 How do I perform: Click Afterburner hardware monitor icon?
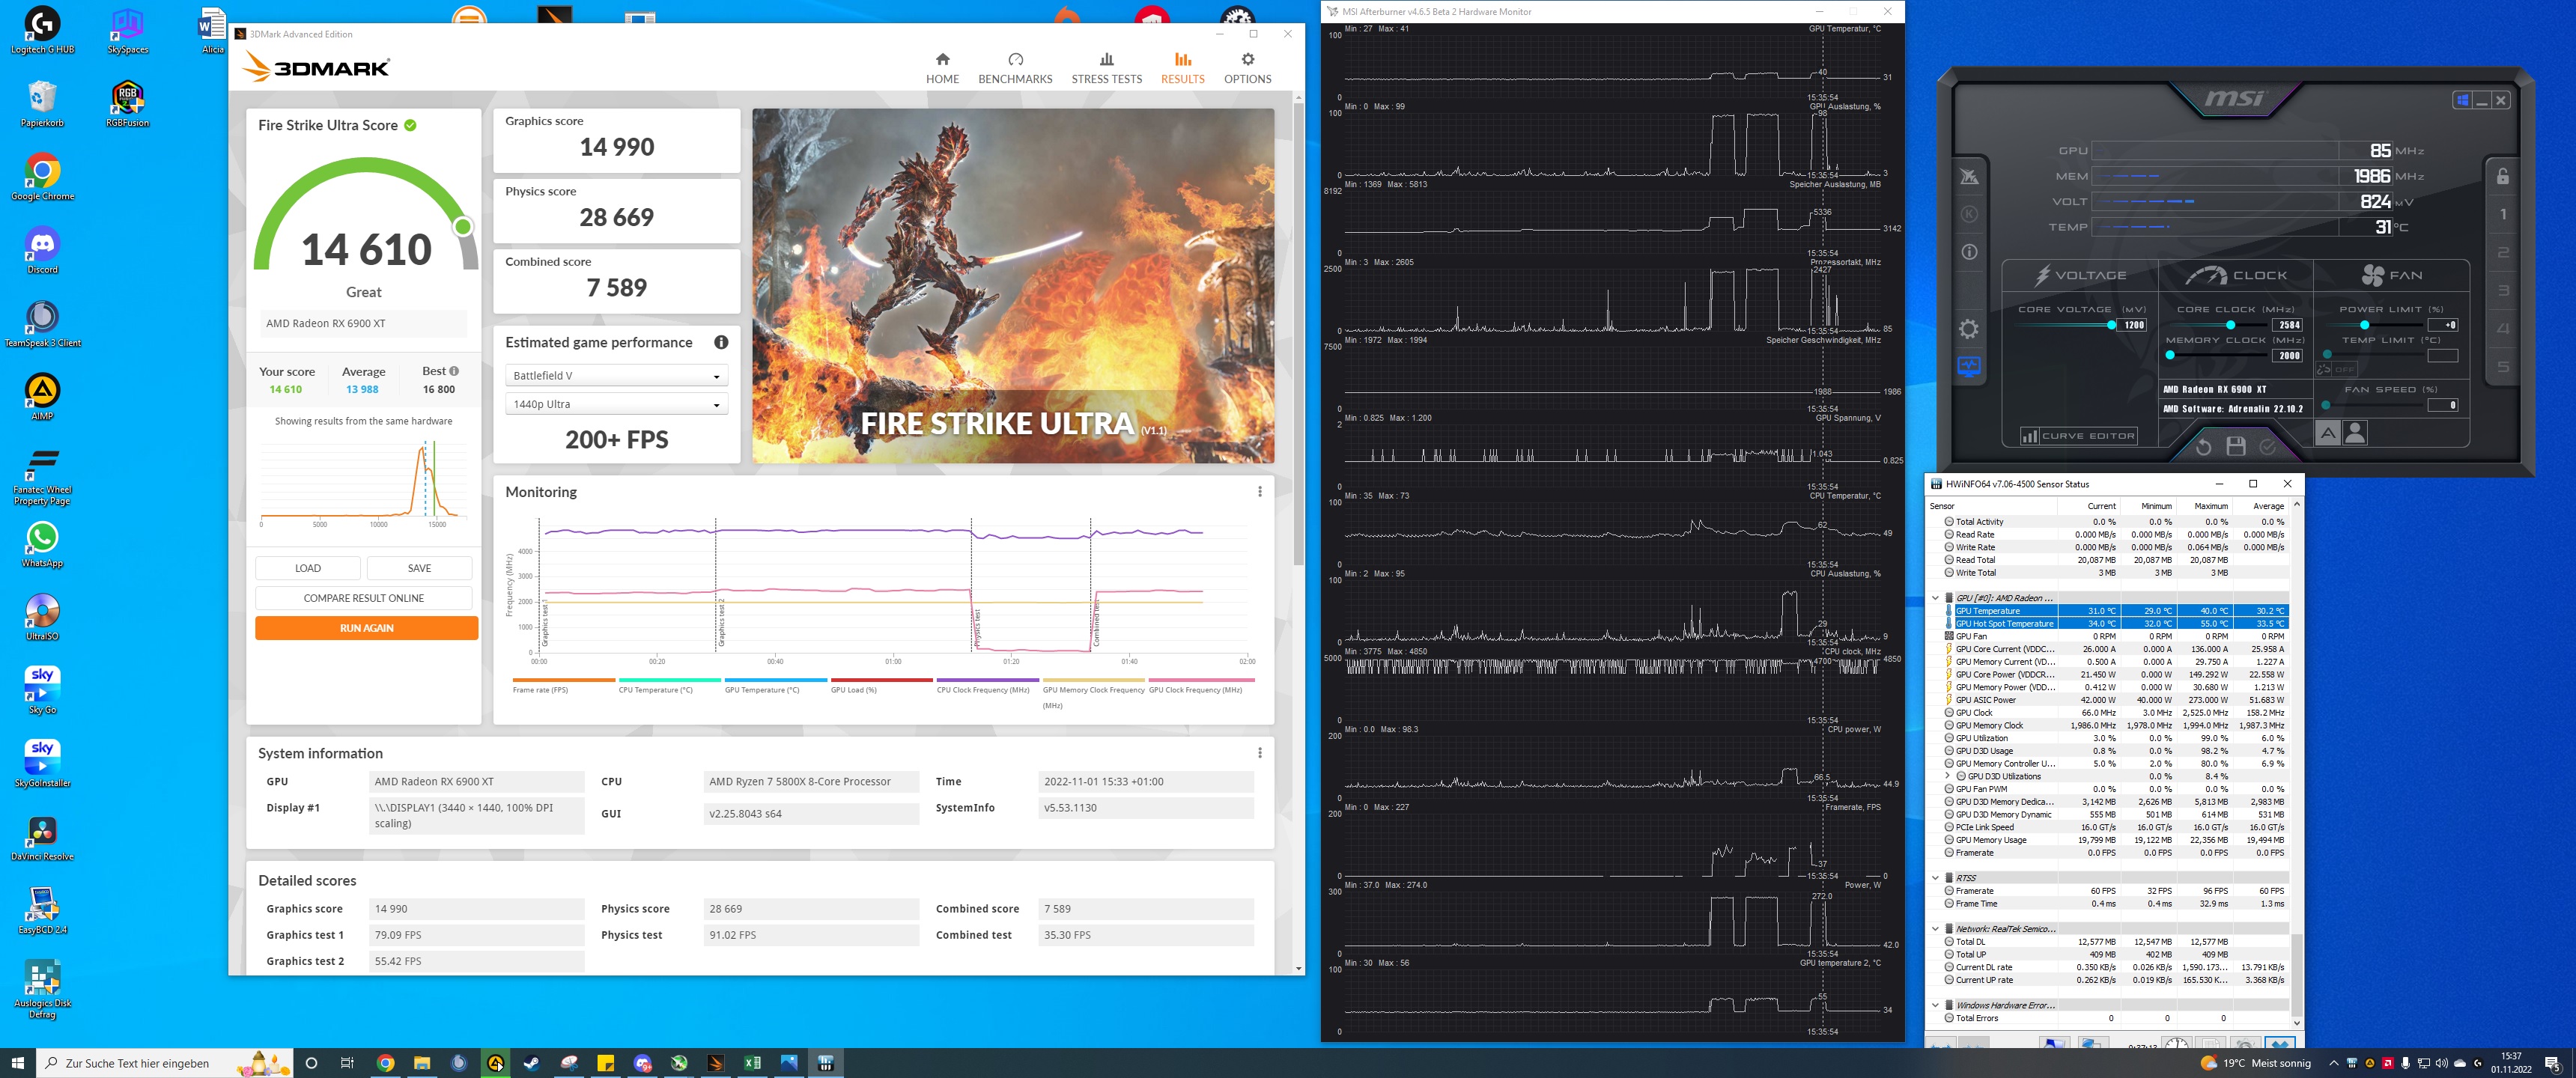pyautogui.click(x=1969, y=367)
